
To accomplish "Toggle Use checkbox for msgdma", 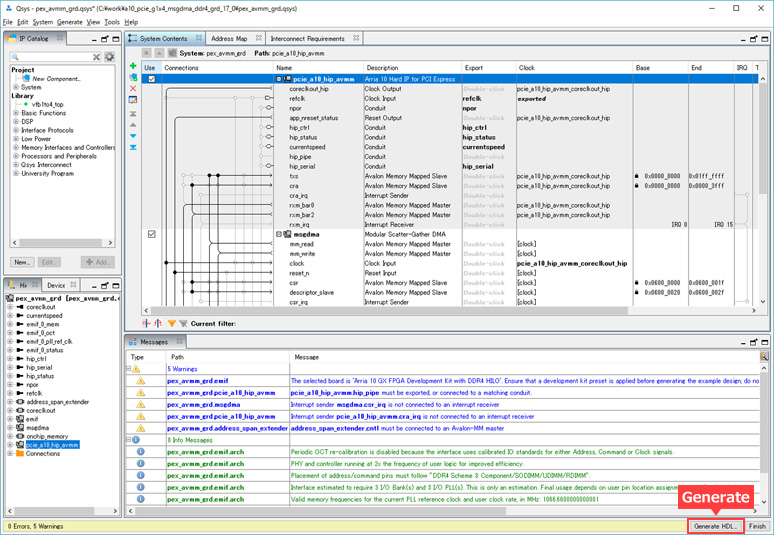I will click(152, 234).
